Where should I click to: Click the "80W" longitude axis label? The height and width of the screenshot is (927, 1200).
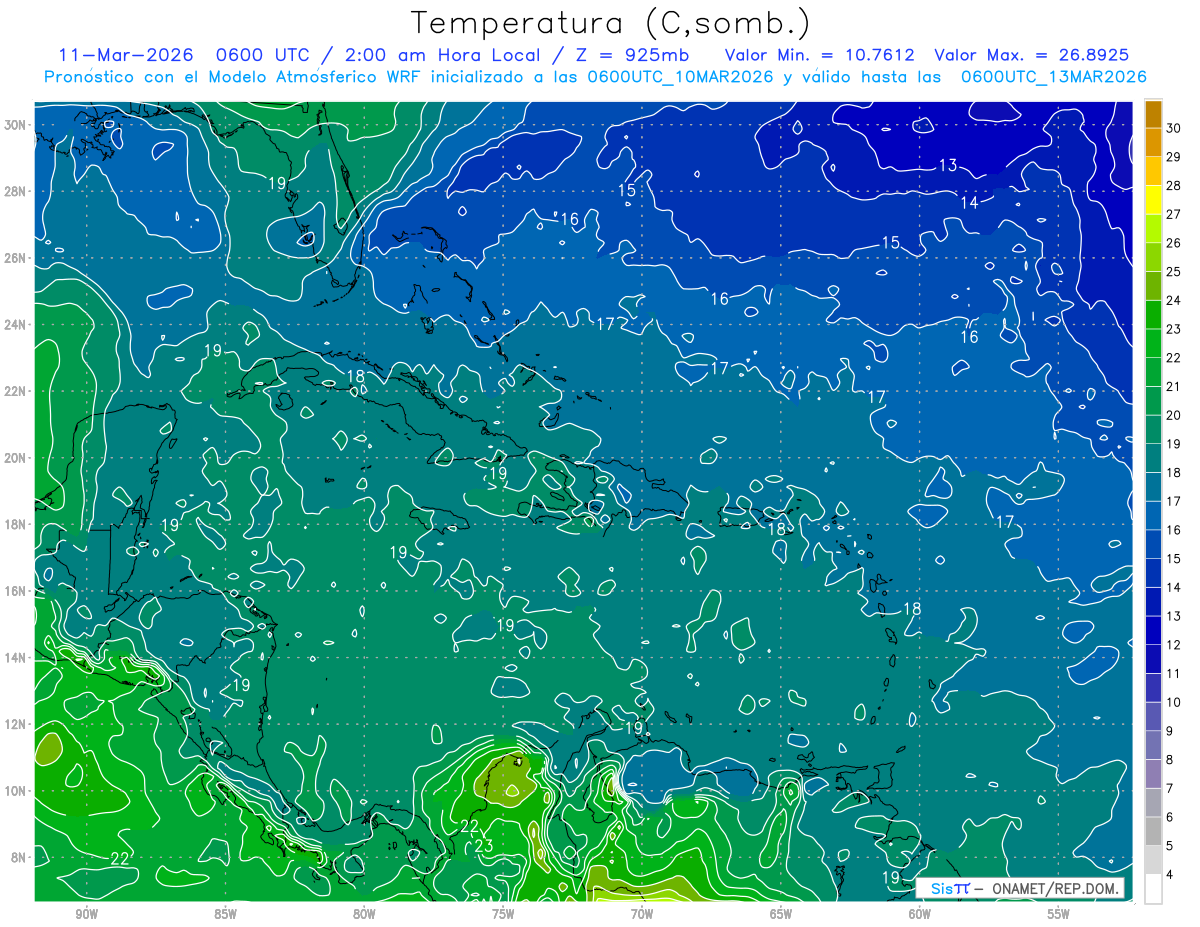pyautogui.click(x=364, y=914)
